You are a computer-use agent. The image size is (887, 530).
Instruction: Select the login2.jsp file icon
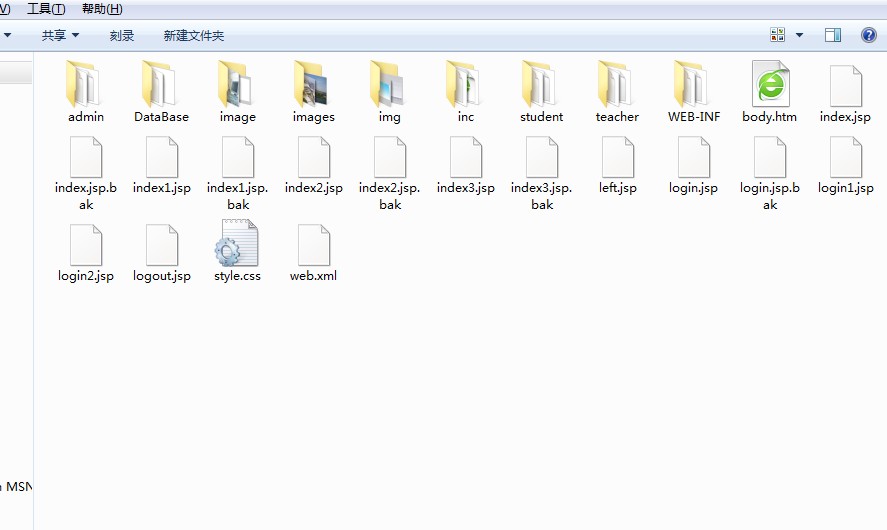pyautogui.click(x=86, y=245)
